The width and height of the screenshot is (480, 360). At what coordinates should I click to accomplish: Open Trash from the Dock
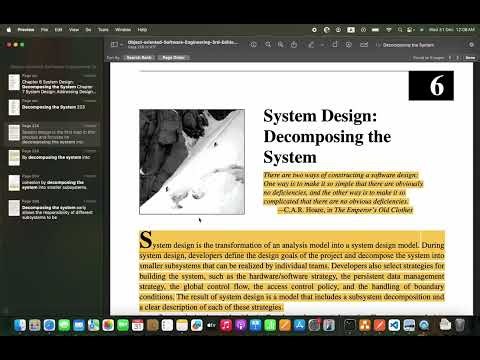tap(460, 325)
